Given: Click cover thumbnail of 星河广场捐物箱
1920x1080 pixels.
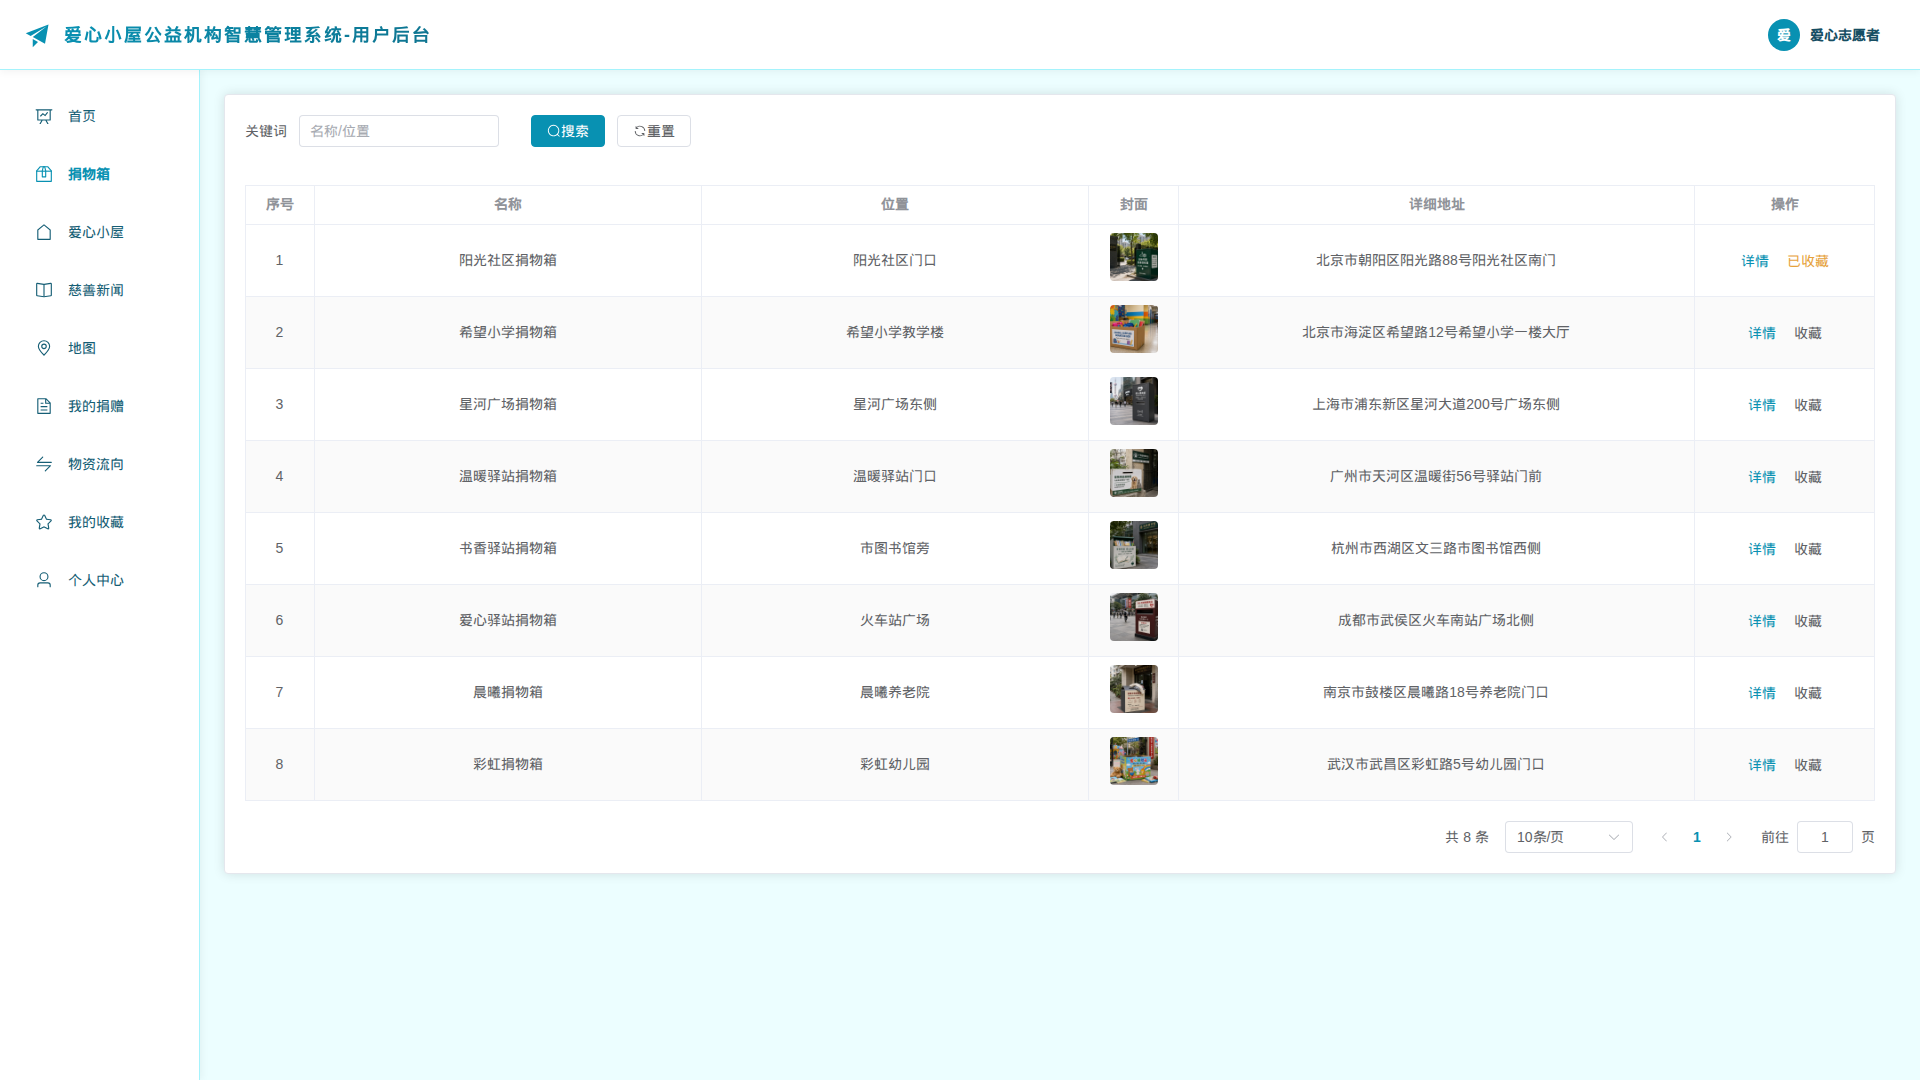Looking at the screenshot, I should (x=1134, y=401).
